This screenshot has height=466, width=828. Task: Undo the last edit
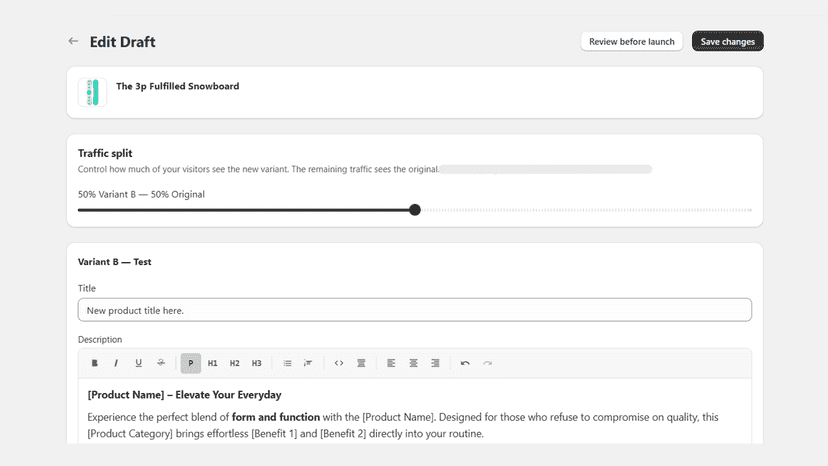click(465, 363)
